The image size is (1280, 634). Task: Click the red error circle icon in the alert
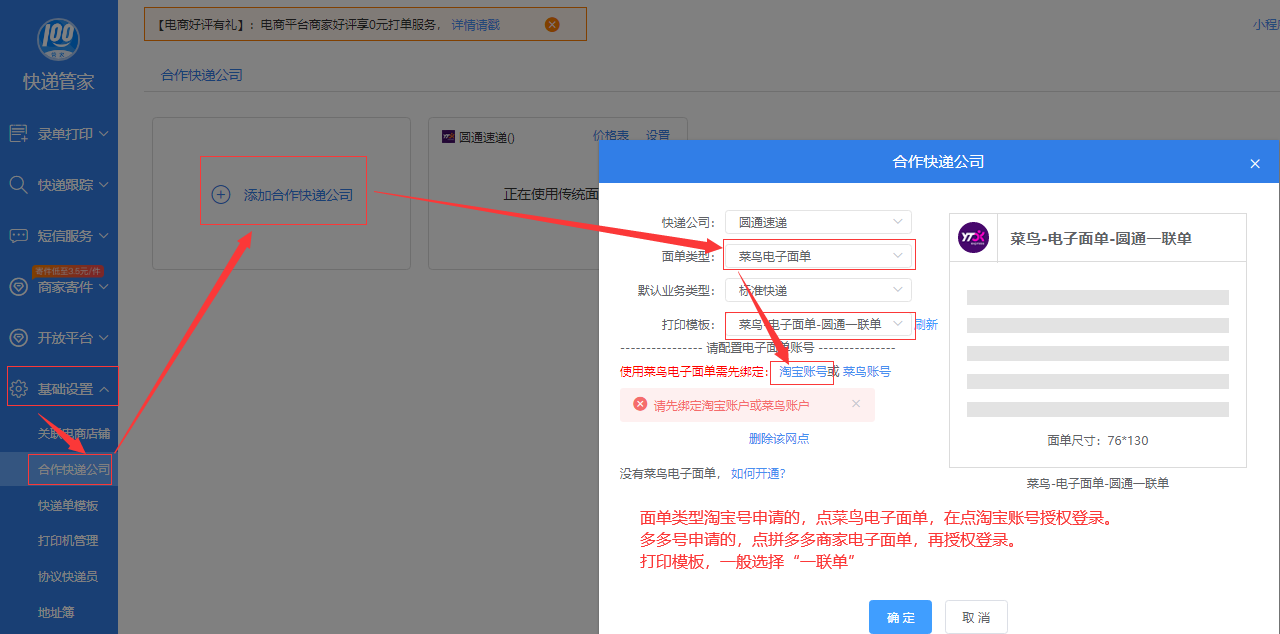click(x=640, y=404)
